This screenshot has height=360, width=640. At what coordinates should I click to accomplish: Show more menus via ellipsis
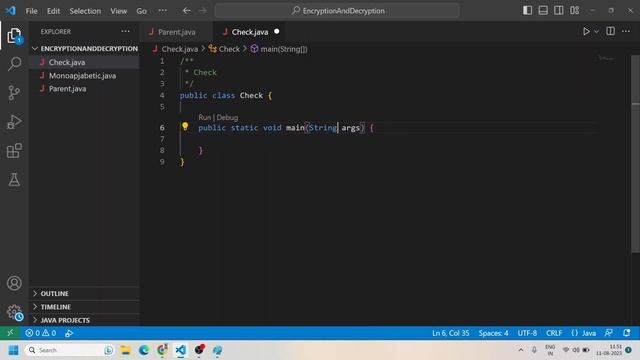162,11
